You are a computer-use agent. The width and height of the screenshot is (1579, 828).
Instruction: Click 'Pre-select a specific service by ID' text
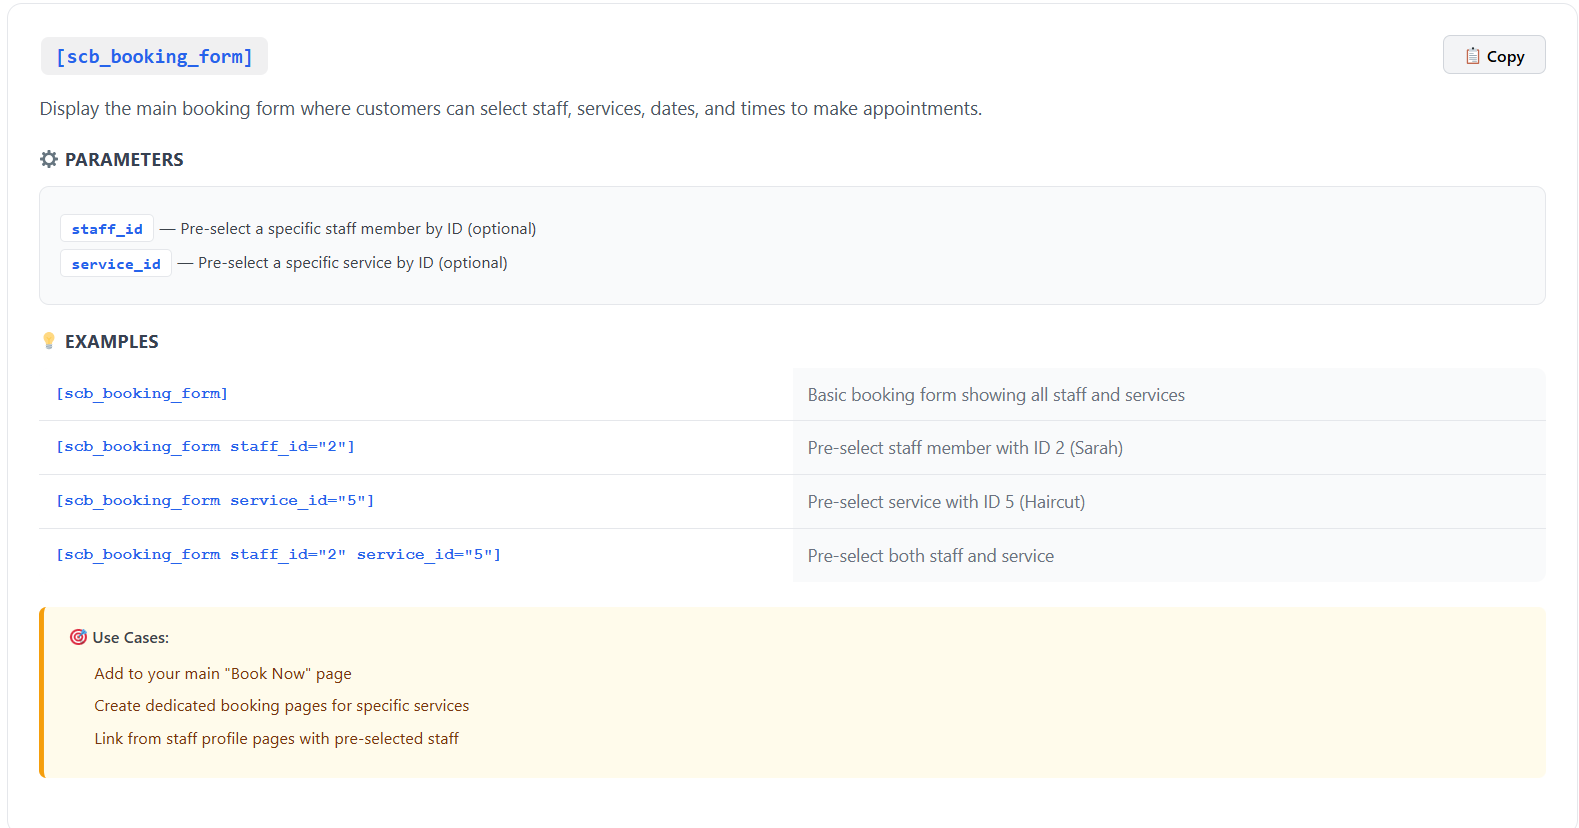point(353,263)
